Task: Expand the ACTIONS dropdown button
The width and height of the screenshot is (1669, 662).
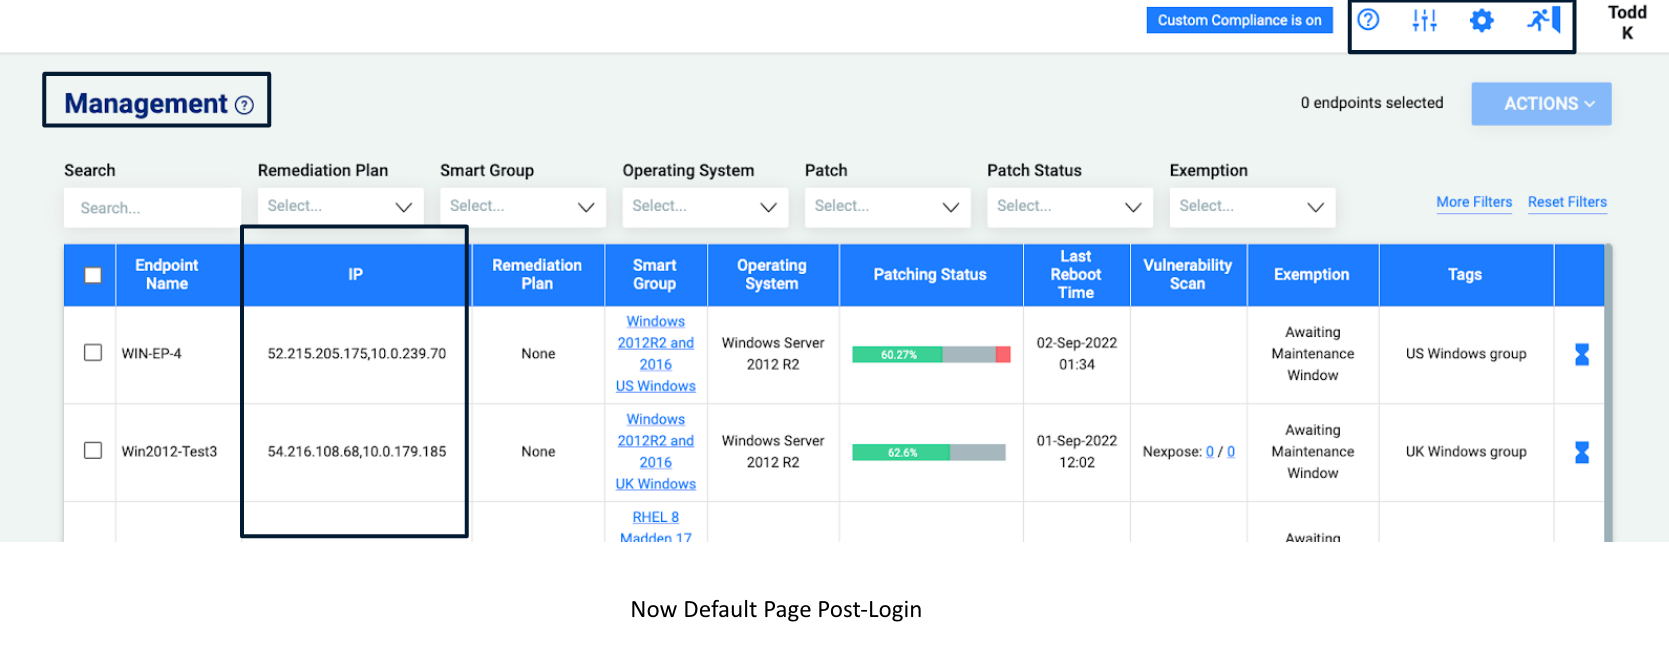Action: point(1541,104)
